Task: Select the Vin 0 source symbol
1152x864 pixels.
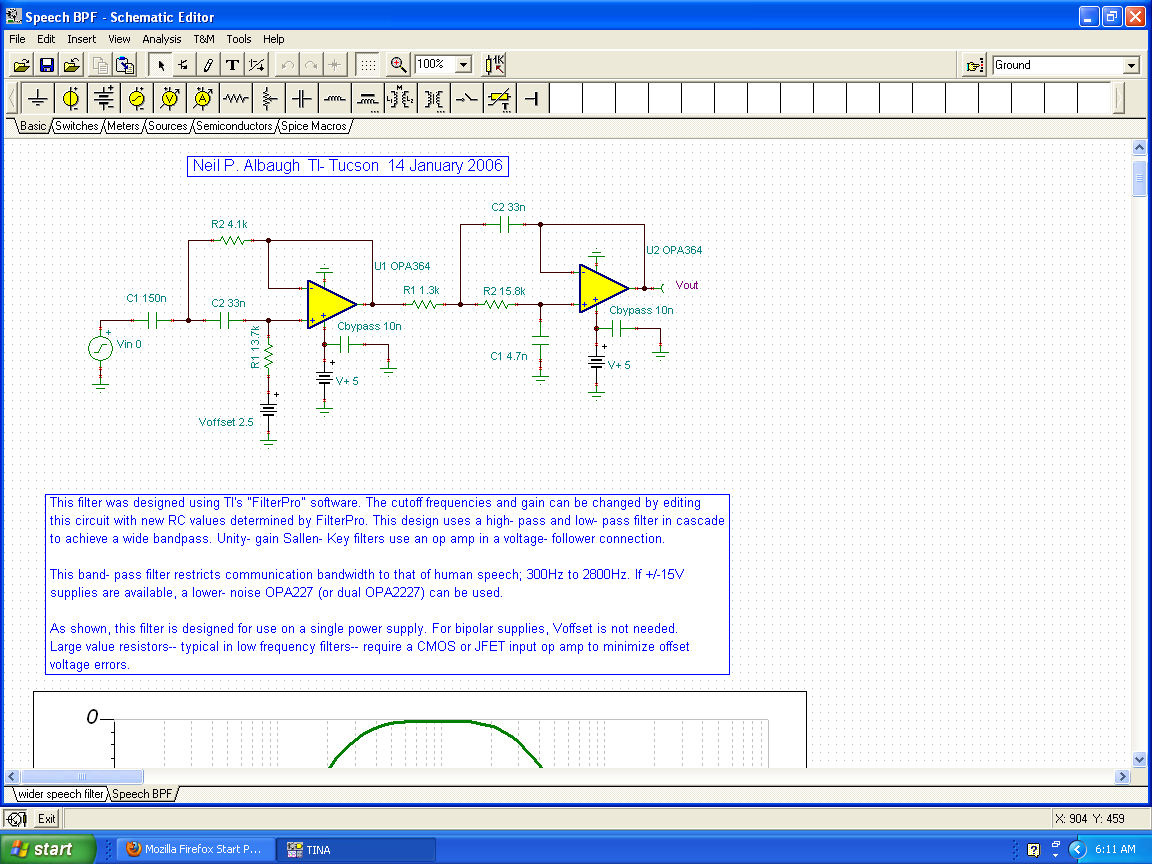Action: pos(101,348)
